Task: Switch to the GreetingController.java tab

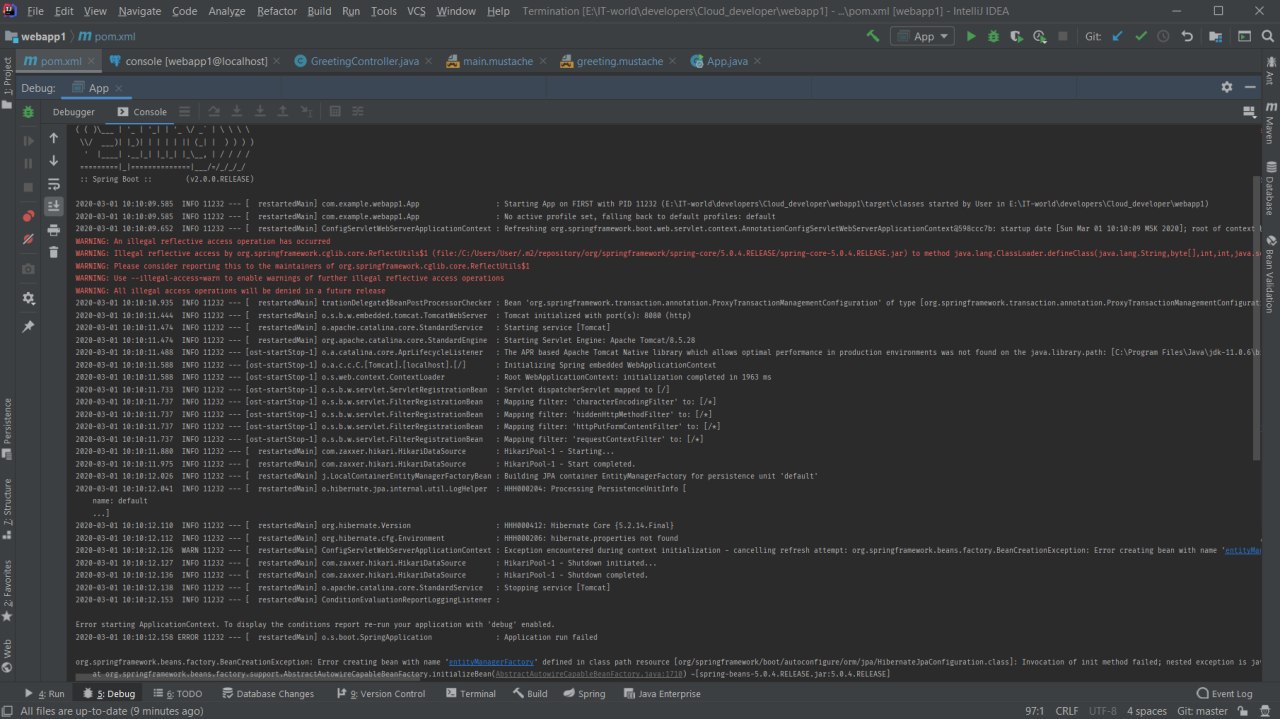Action: point(364,61)
